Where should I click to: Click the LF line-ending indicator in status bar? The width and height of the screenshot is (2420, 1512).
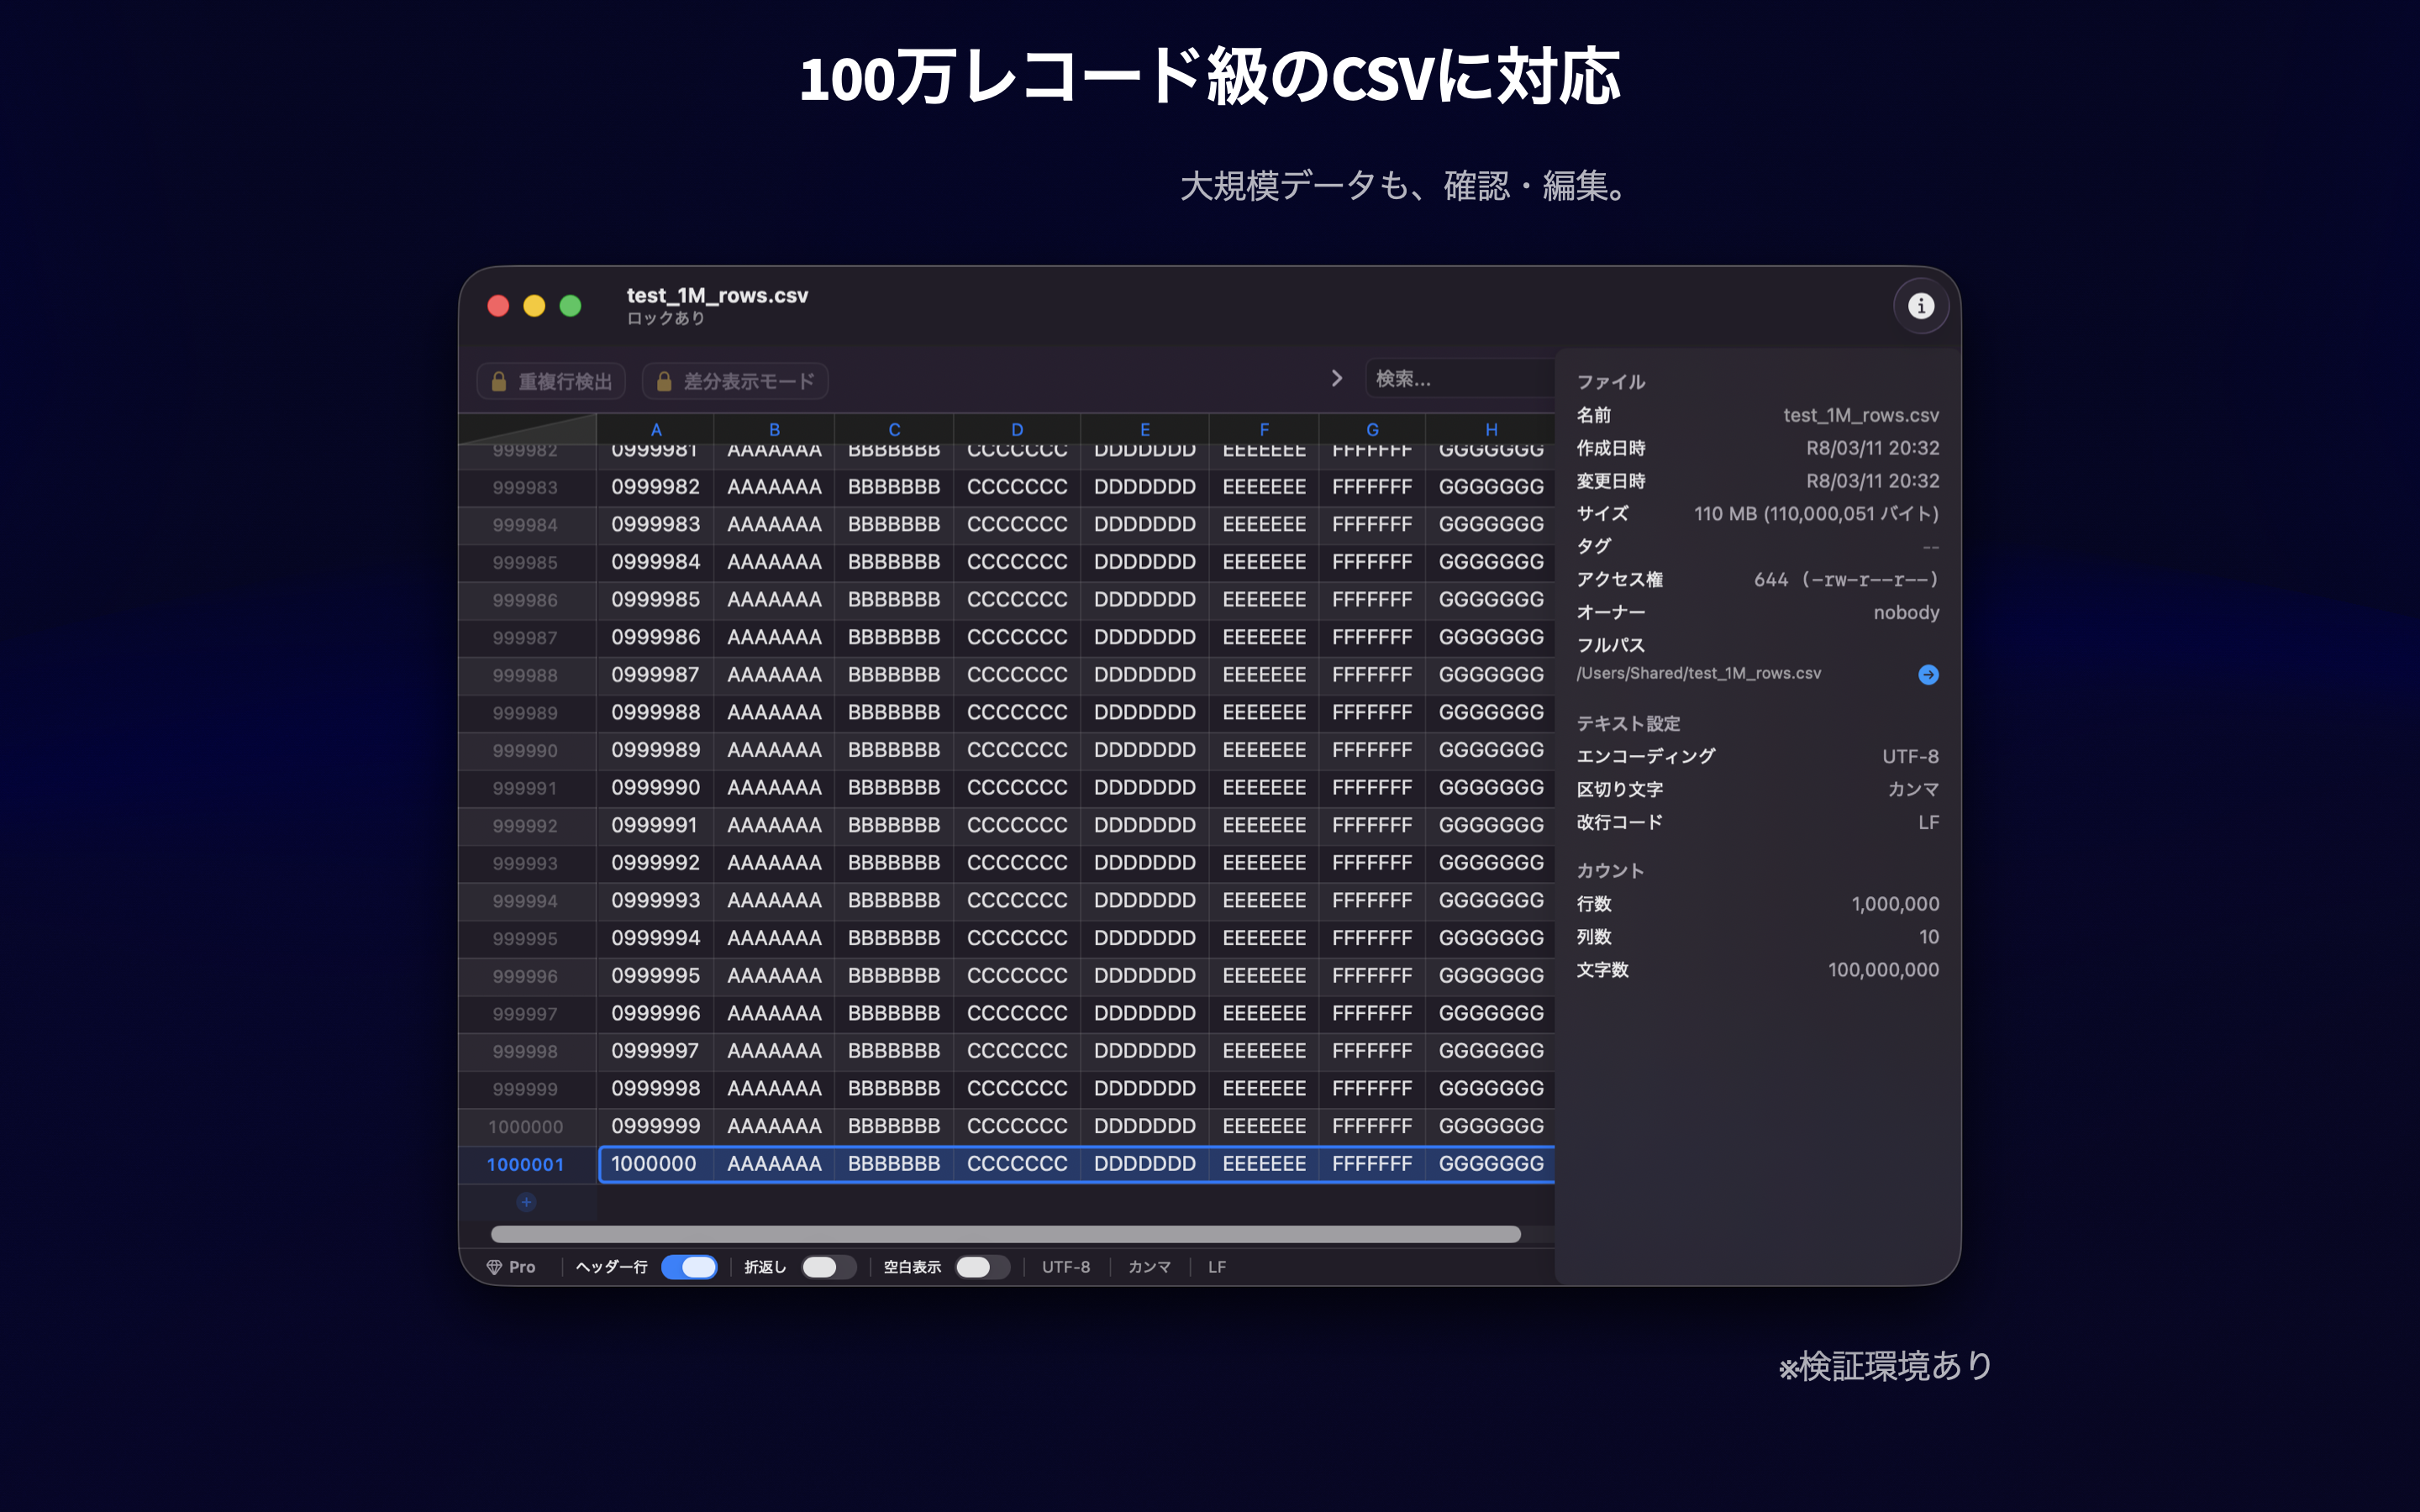(x=1216, y=1266)
